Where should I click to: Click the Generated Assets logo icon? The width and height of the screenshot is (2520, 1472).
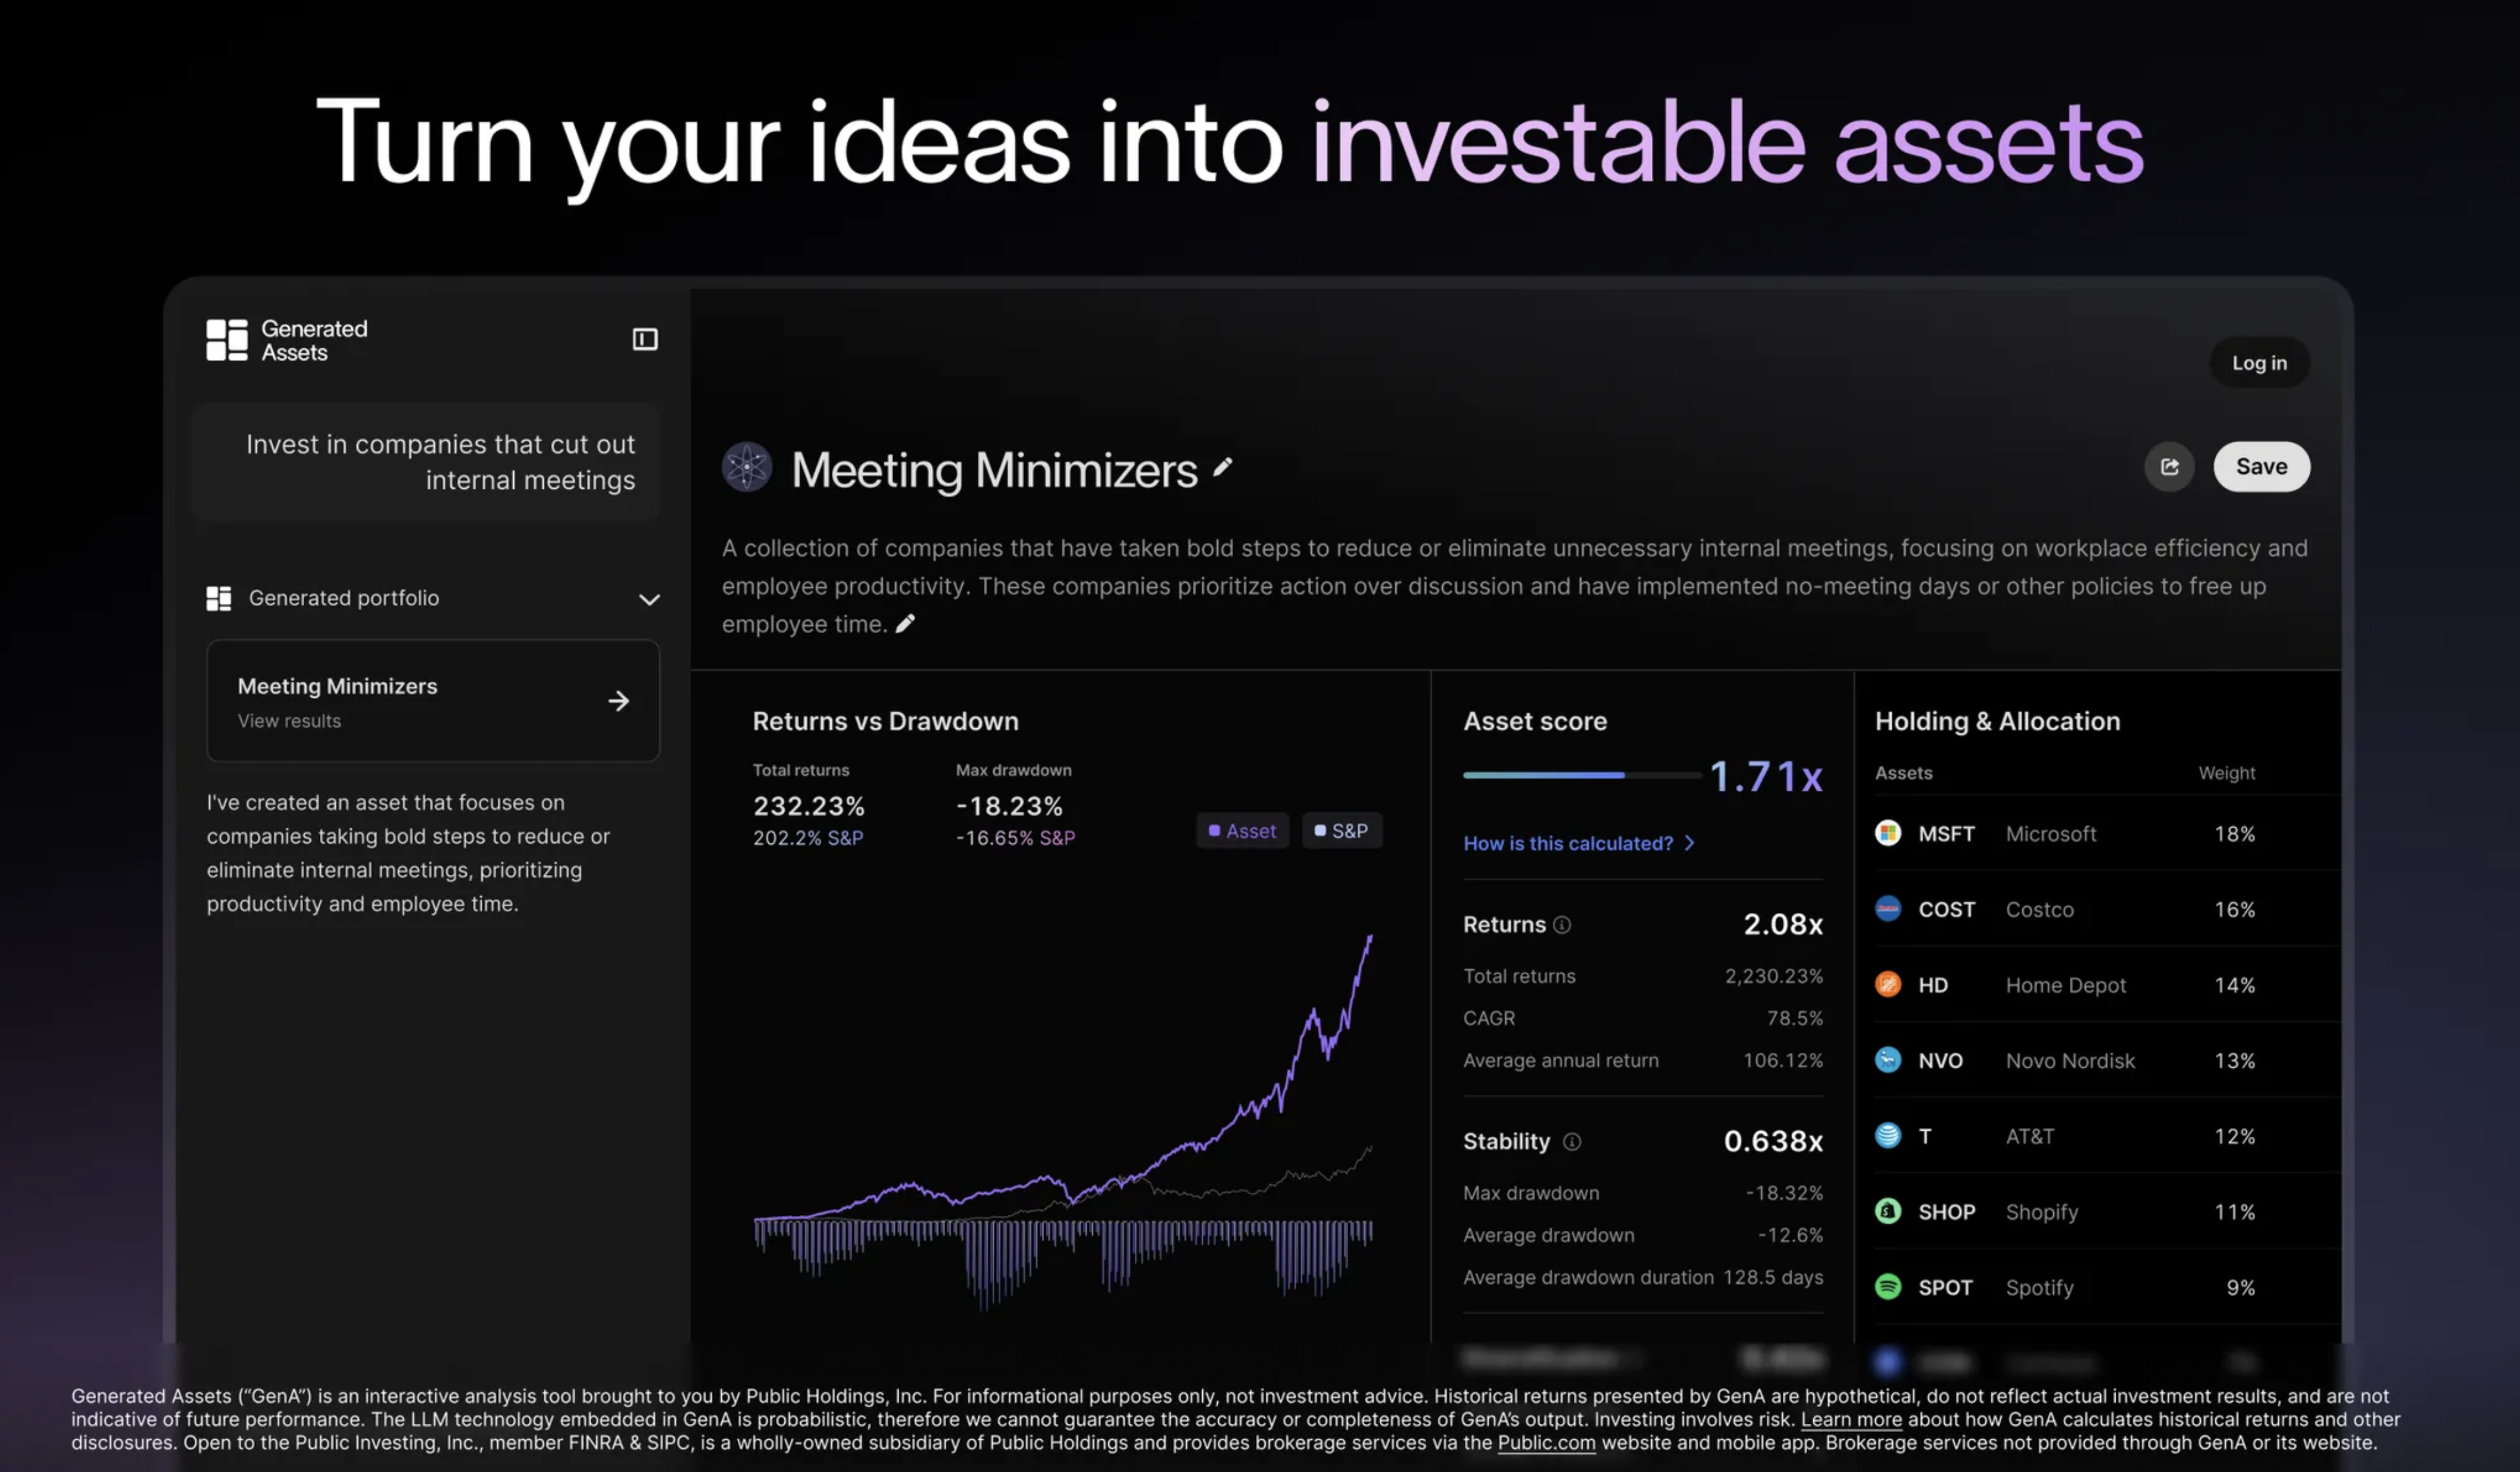click(227, 340)
